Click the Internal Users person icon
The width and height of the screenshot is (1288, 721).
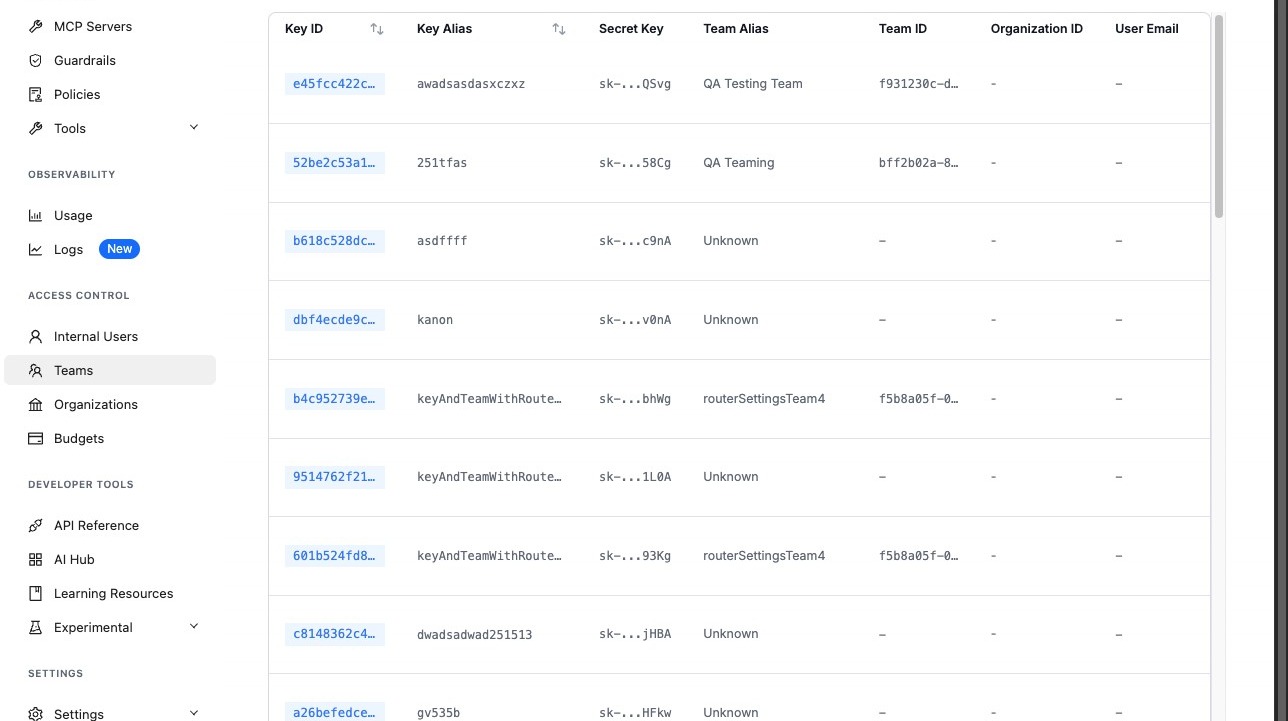click(36, 336)
